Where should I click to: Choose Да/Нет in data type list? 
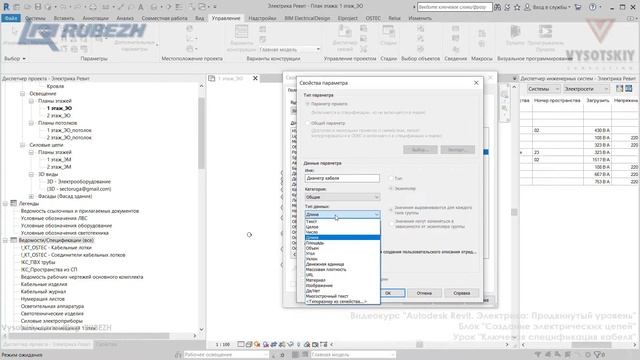point(342,291)
